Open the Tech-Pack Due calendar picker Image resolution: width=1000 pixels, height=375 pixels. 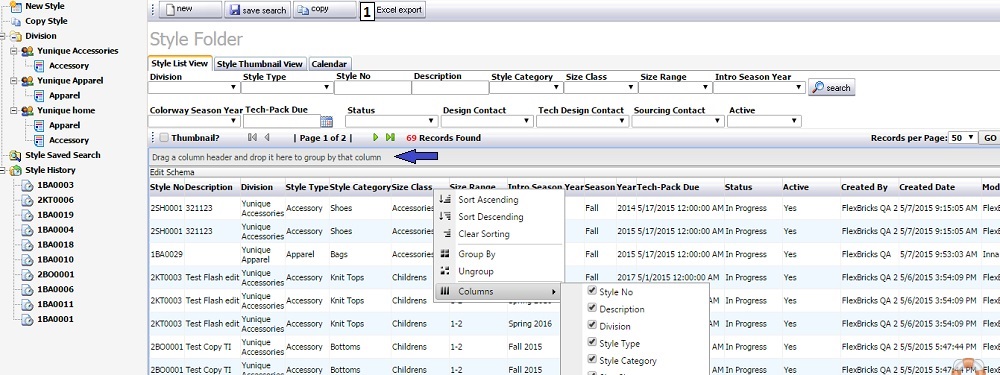[327, 121]
